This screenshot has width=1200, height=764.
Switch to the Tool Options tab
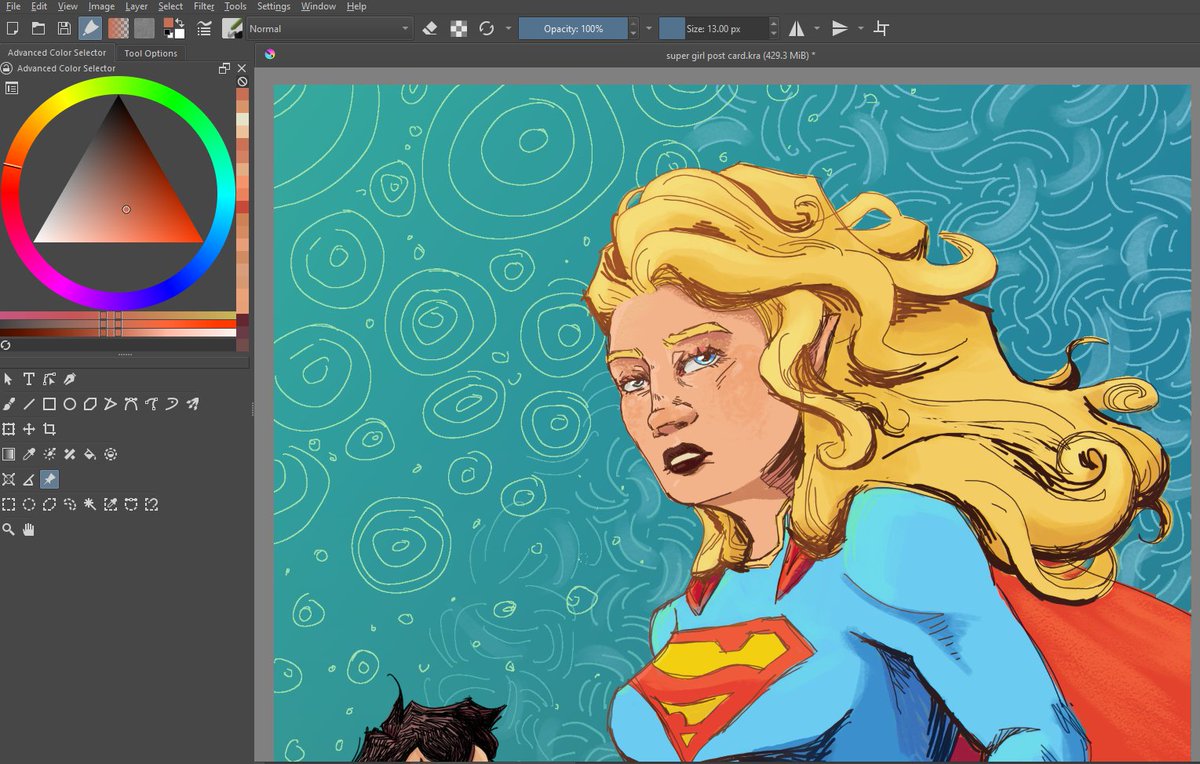pyautogui.click(x=150, y=53)
